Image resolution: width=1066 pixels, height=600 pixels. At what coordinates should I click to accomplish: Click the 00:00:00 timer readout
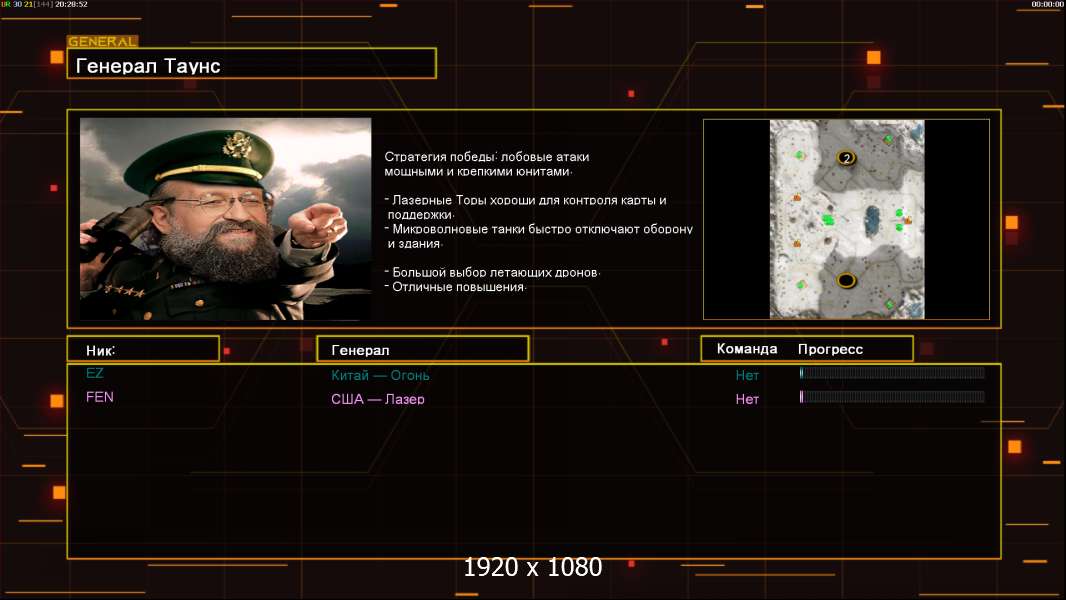[1047, 4]
